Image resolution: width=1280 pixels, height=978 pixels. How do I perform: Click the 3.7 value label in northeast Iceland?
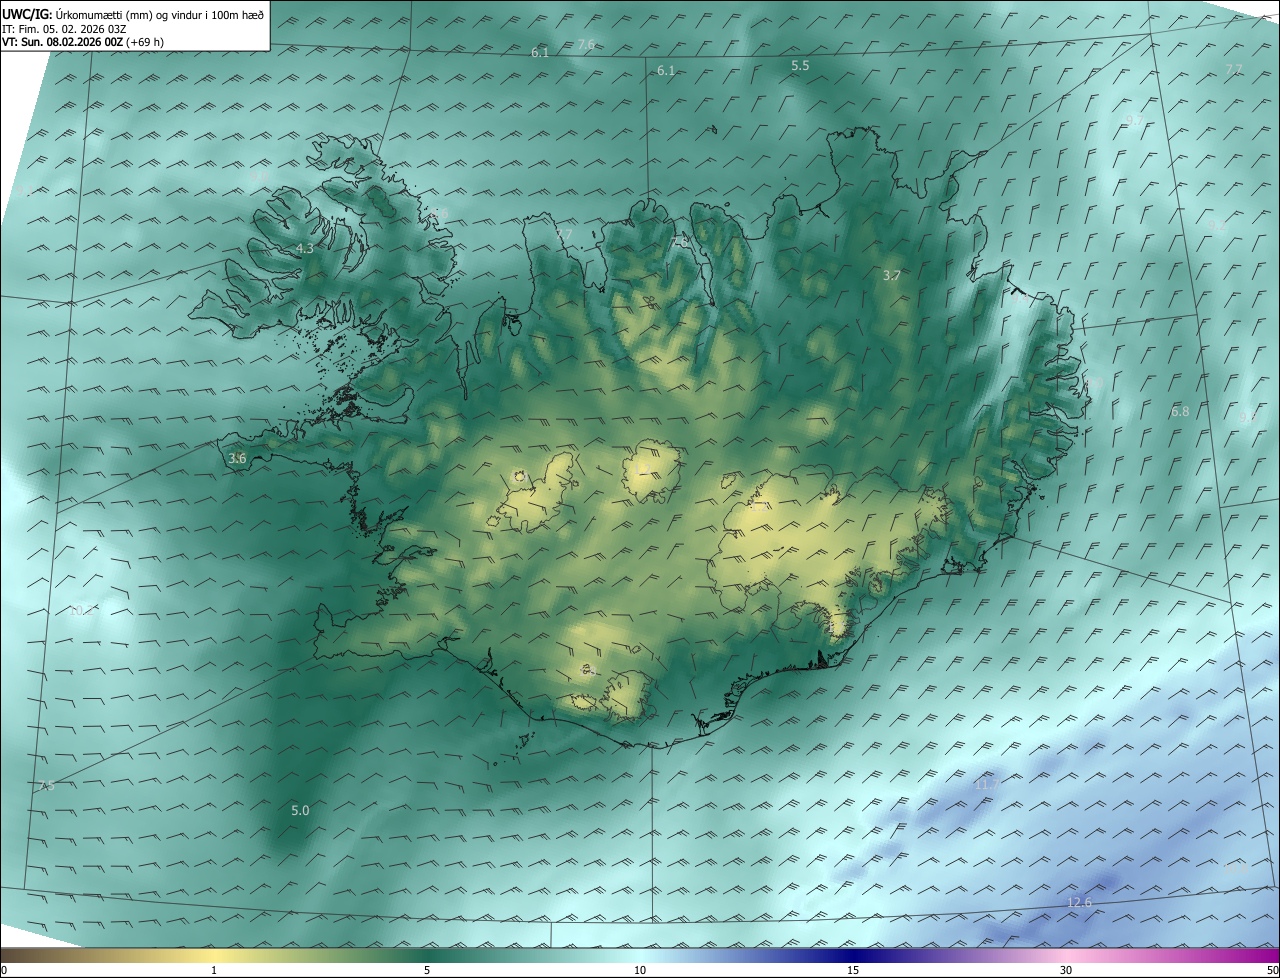pos(892,275)
